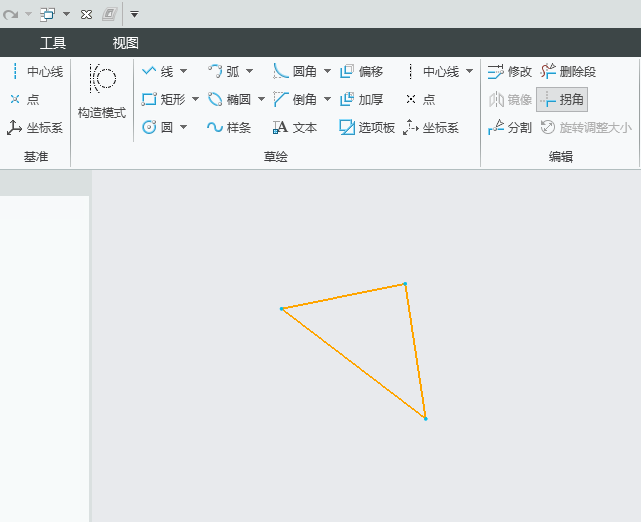Expand the 椭圆 ellipse dropdown arrow
The image size is (641, 522).
[261, 99]
